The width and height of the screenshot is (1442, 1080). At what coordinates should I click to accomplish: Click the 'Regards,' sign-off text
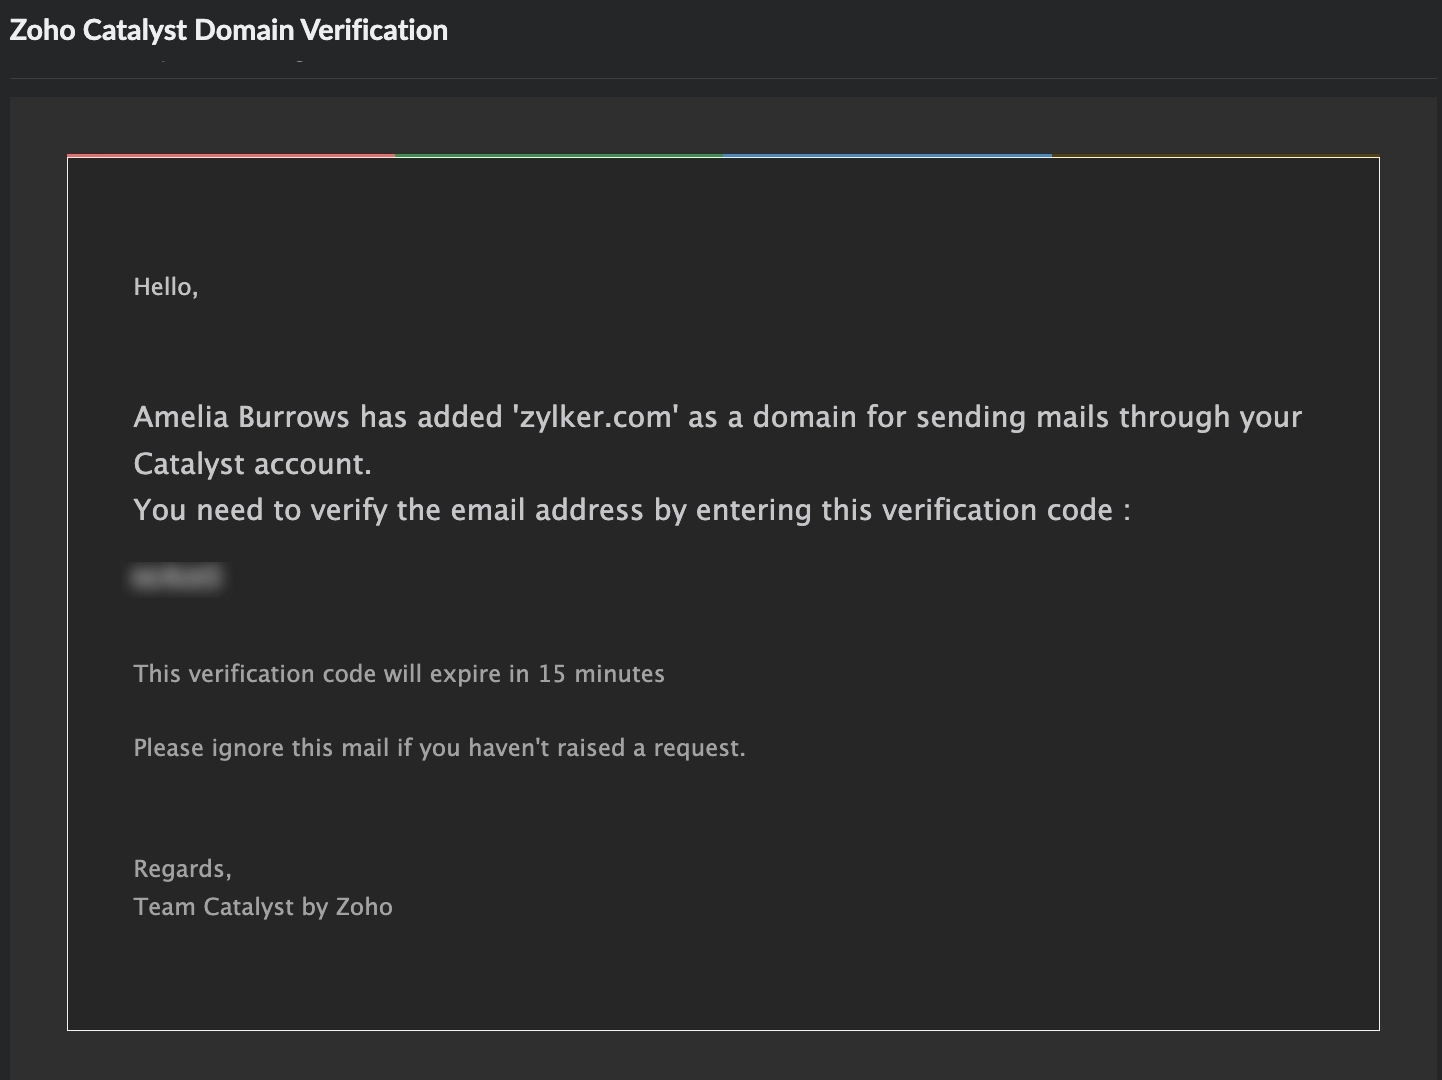[182, 869]
